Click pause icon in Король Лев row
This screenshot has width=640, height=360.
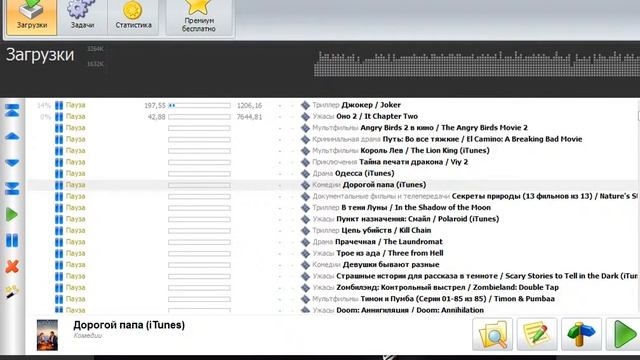(59, 151)
